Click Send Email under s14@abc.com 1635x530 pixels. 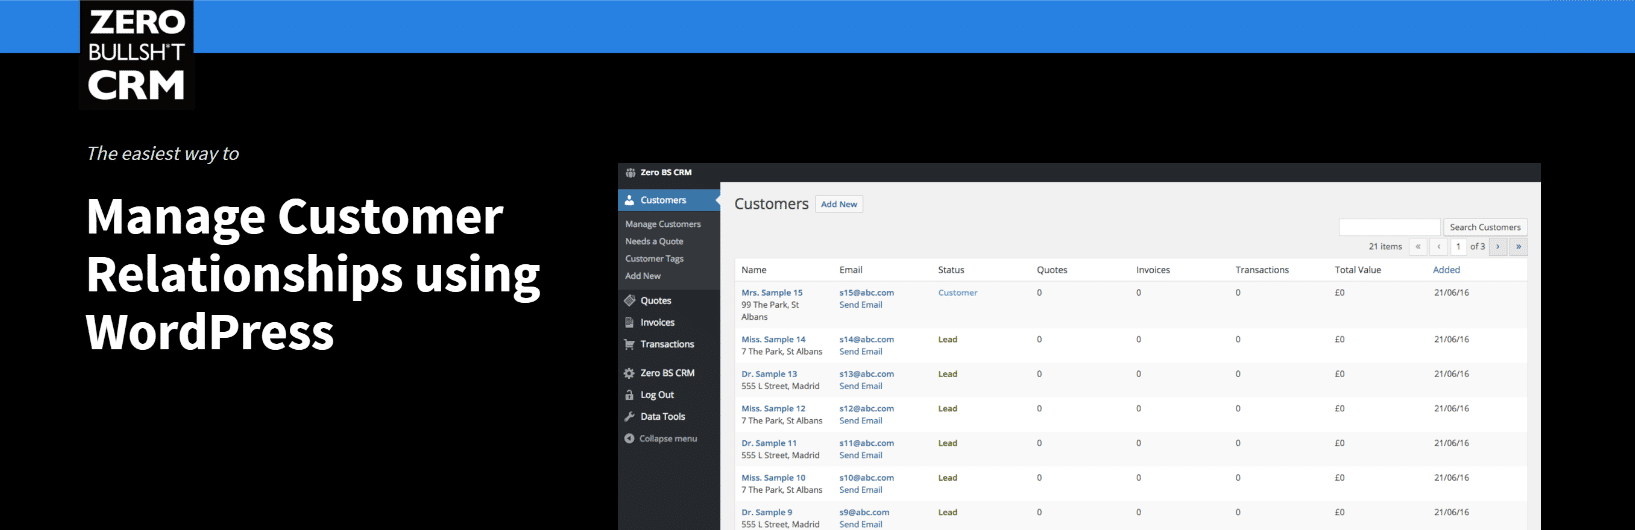tap(861, 352)
